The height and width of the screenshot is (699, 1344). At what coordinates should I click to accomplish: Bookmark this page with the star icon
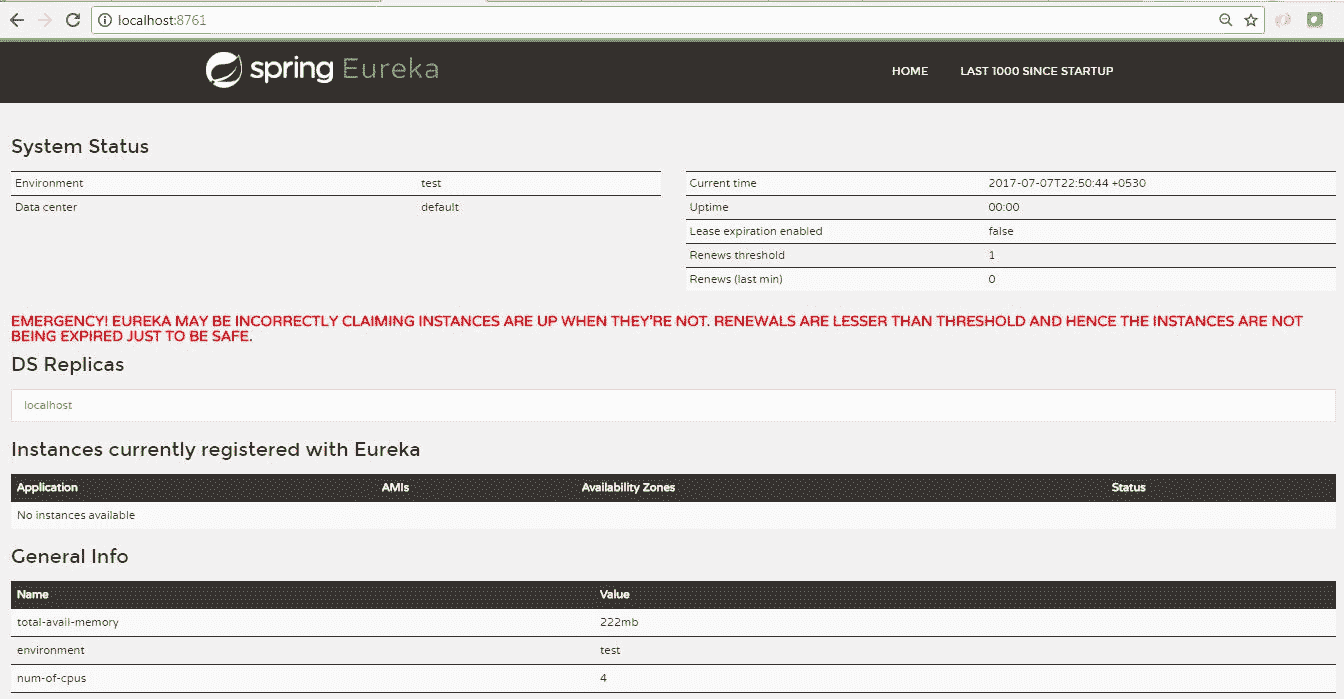click(1251, 20)
